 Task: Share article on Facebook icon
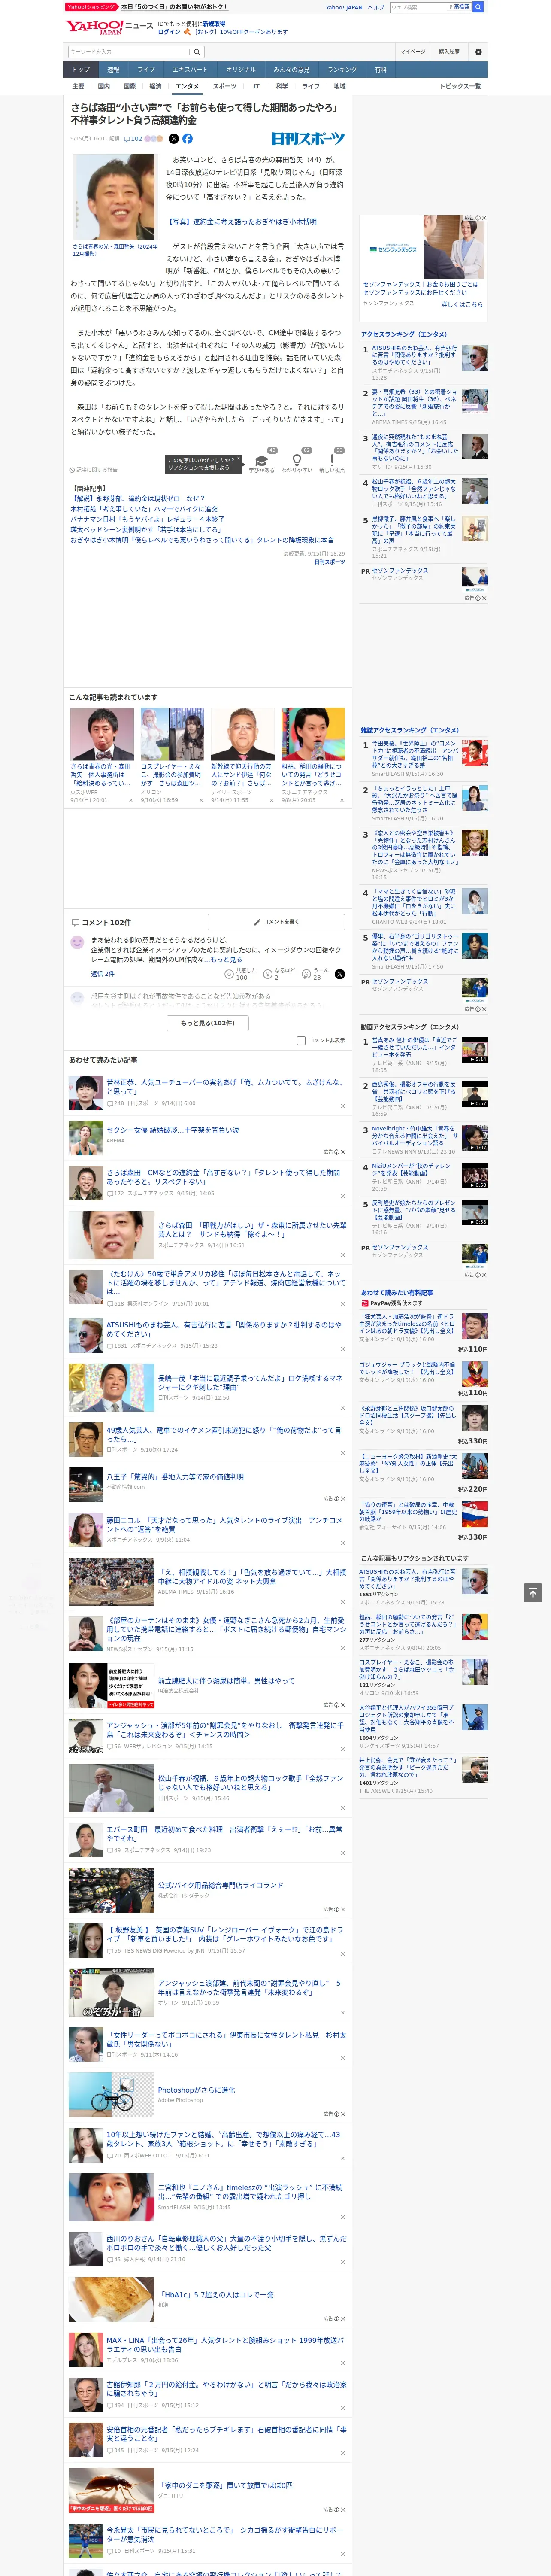pyautogui.click(x=187, y=139)
